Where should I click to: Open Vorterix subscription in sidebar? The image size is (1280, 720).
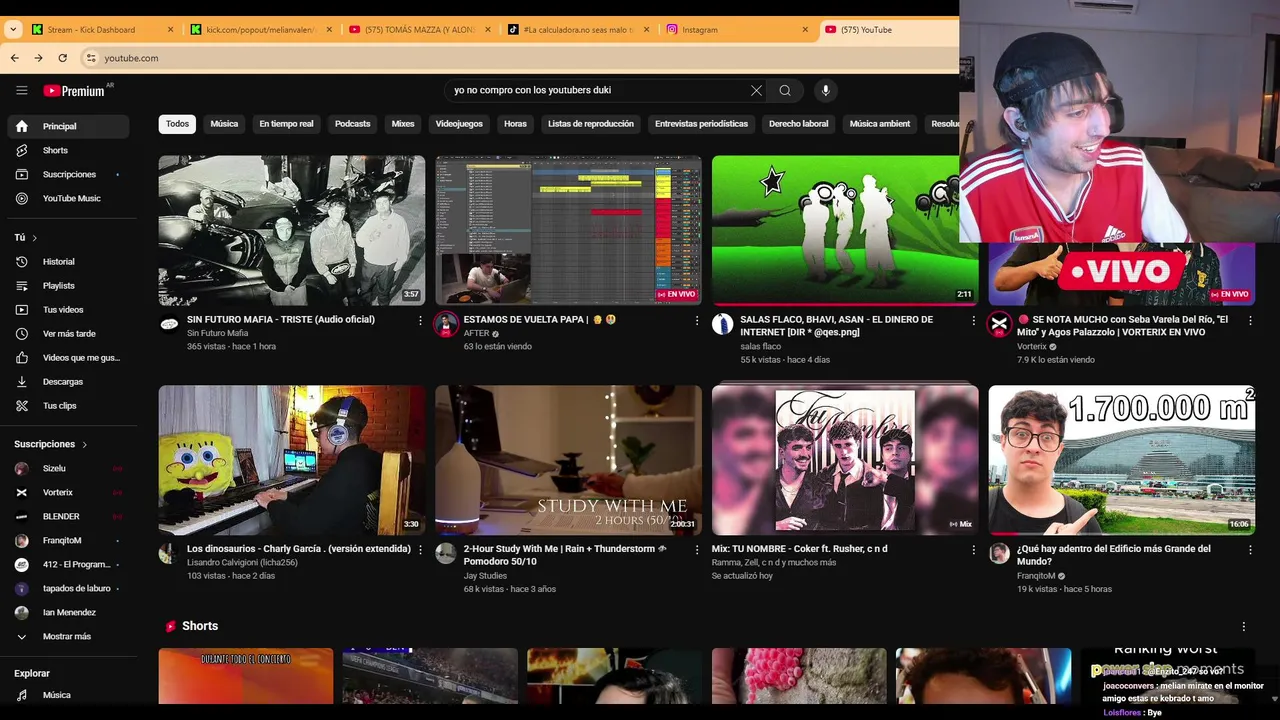point(68,492)
